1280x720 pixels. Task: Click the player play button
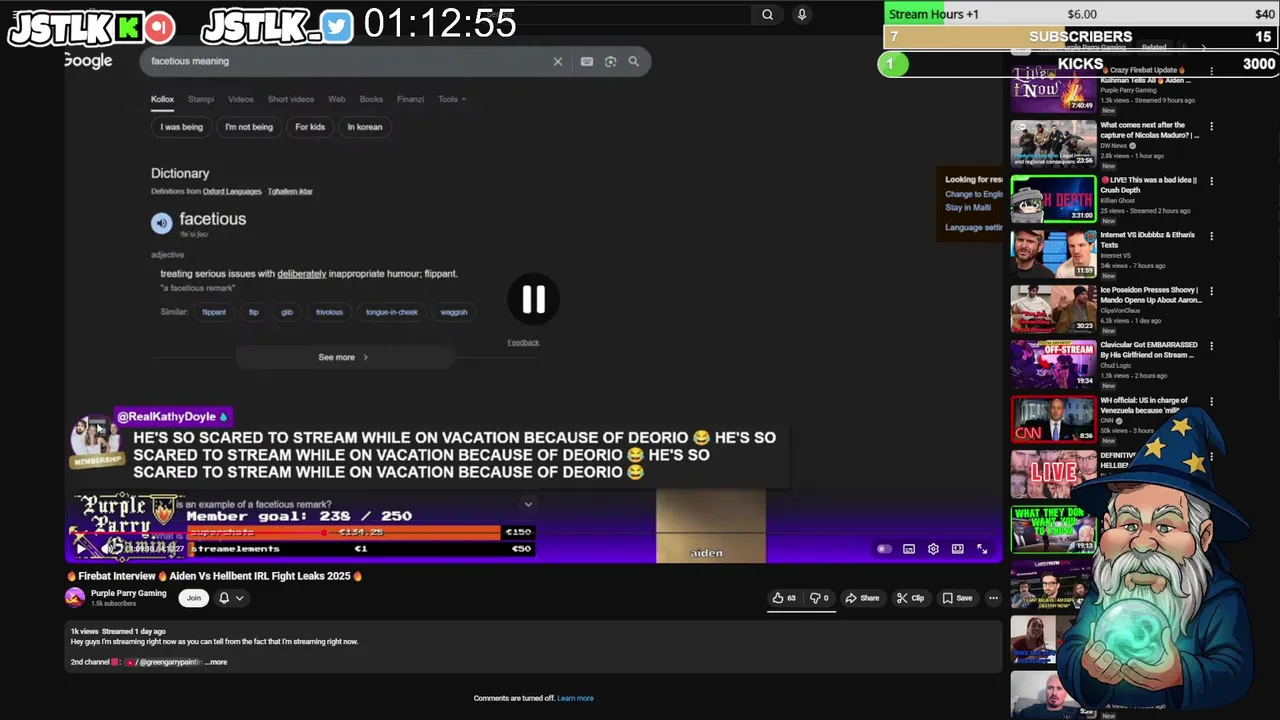[81, 548]
